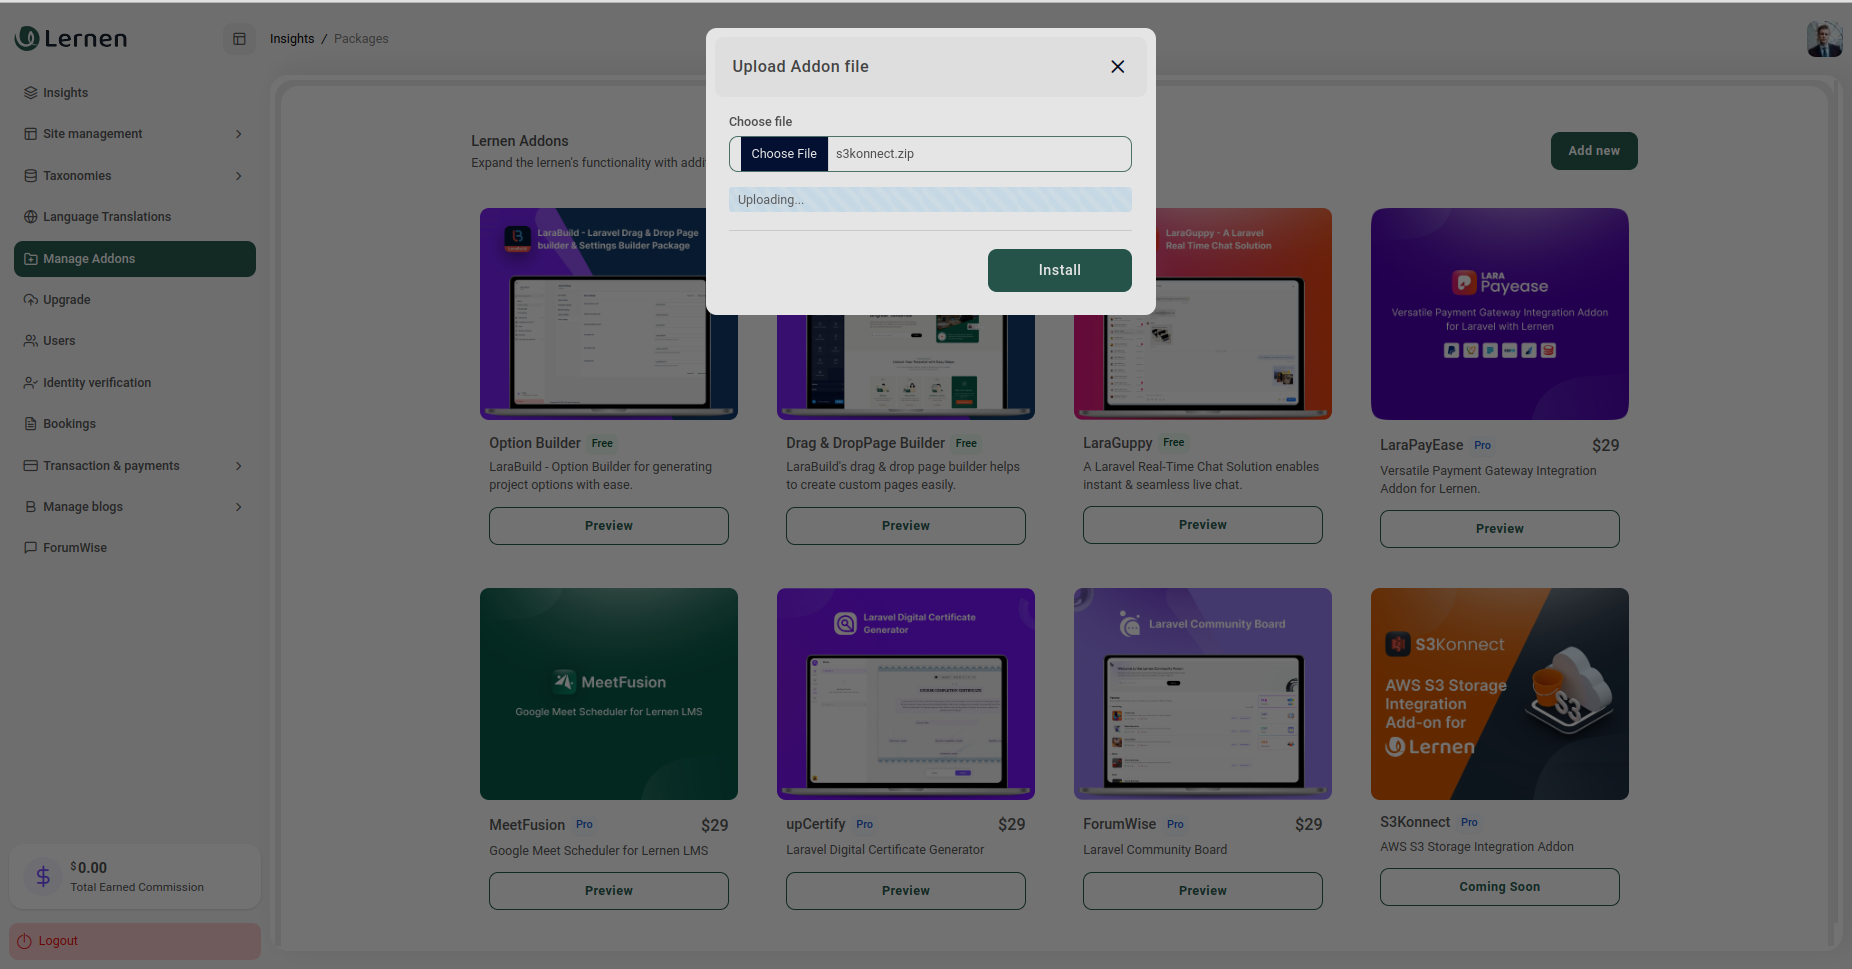Expand the Transaction & payments submenu

238,466
